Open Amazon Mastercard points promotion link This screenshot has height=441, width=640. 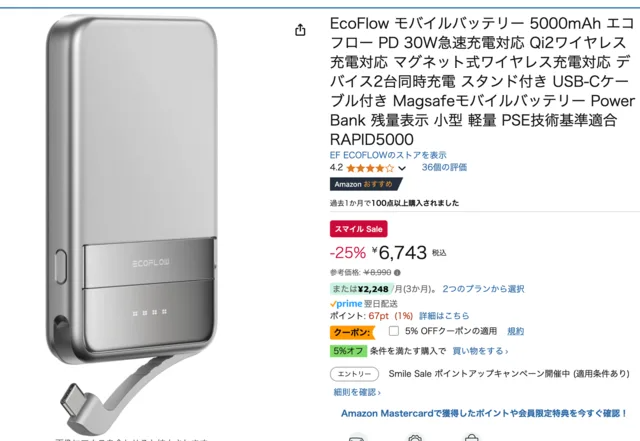coord(484,413)
